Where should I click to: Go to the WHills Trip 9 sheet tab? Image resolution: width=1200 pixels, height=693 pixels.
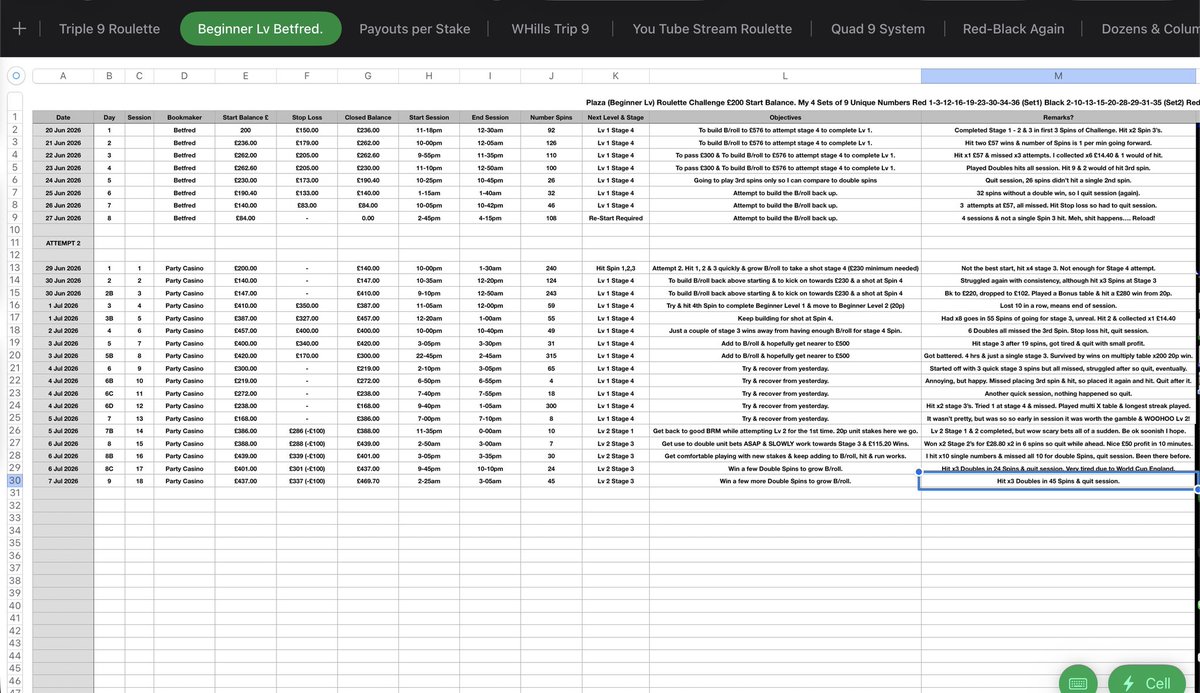point(550,29)
